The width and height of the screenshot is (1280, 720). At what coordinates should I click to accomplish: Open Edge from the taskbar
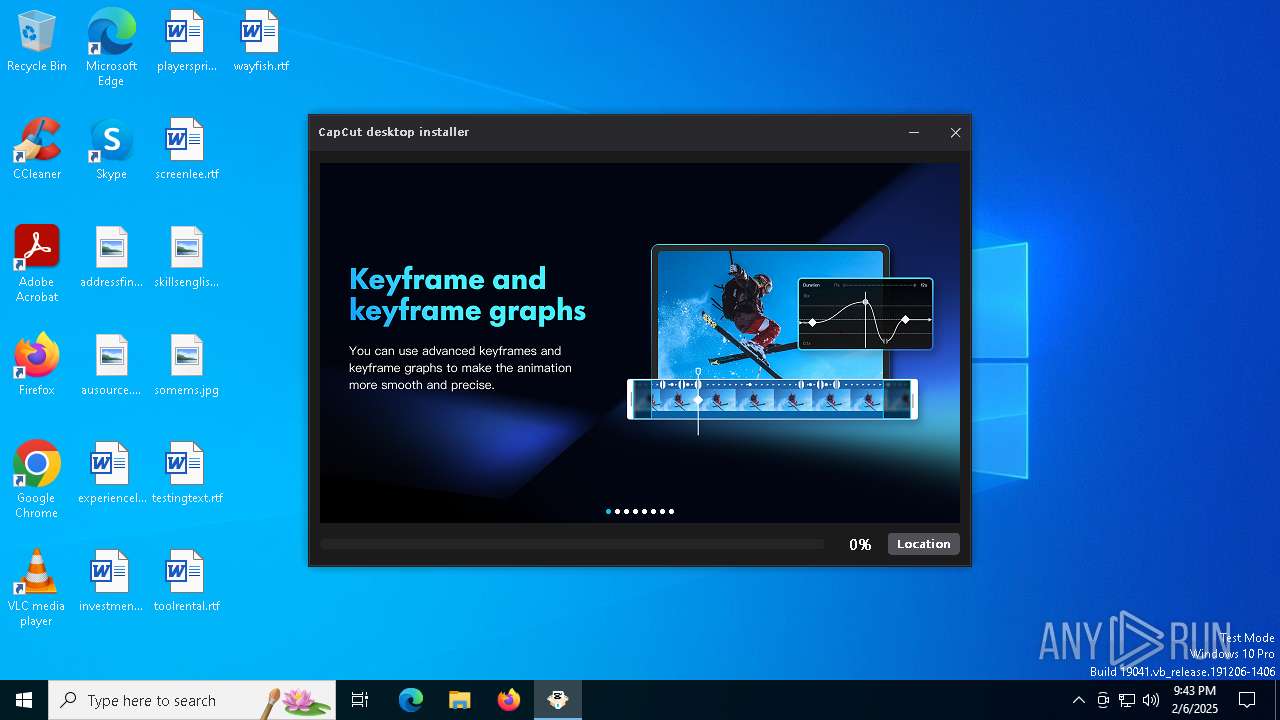coord(411,700)
